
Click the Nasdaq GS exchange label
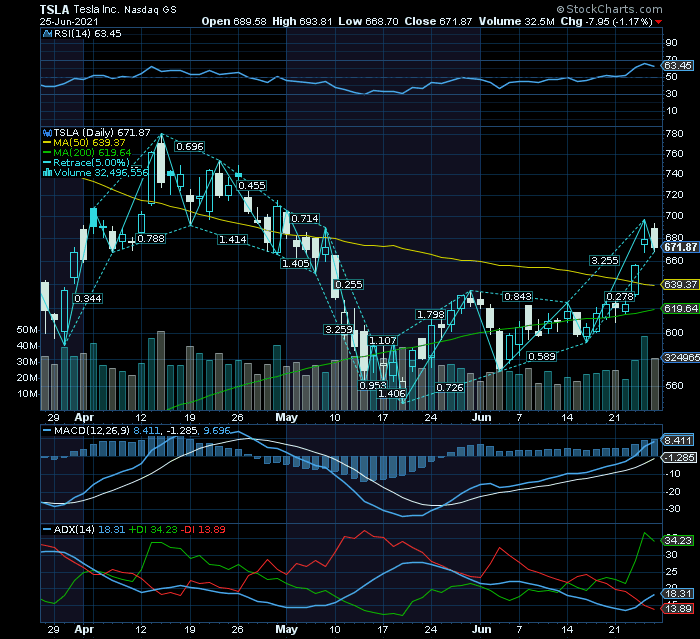150,10
